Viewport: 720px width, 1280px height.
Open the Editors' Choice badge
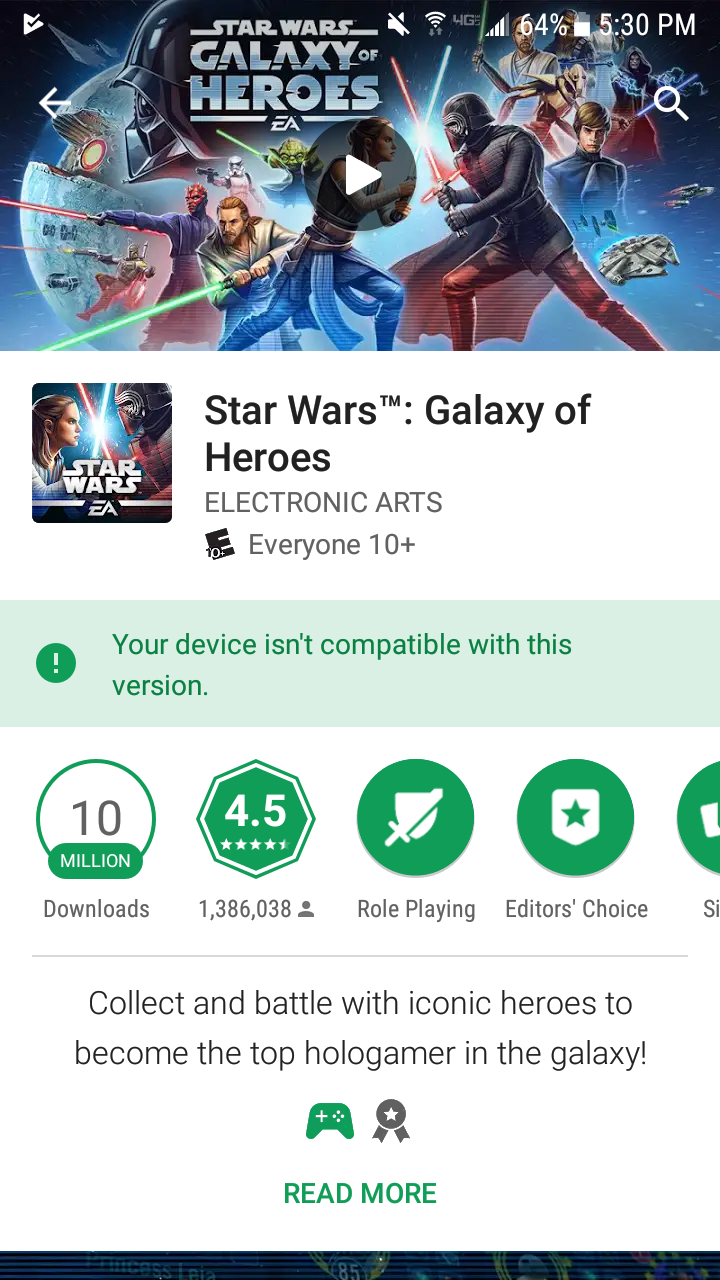coord(576,818)
